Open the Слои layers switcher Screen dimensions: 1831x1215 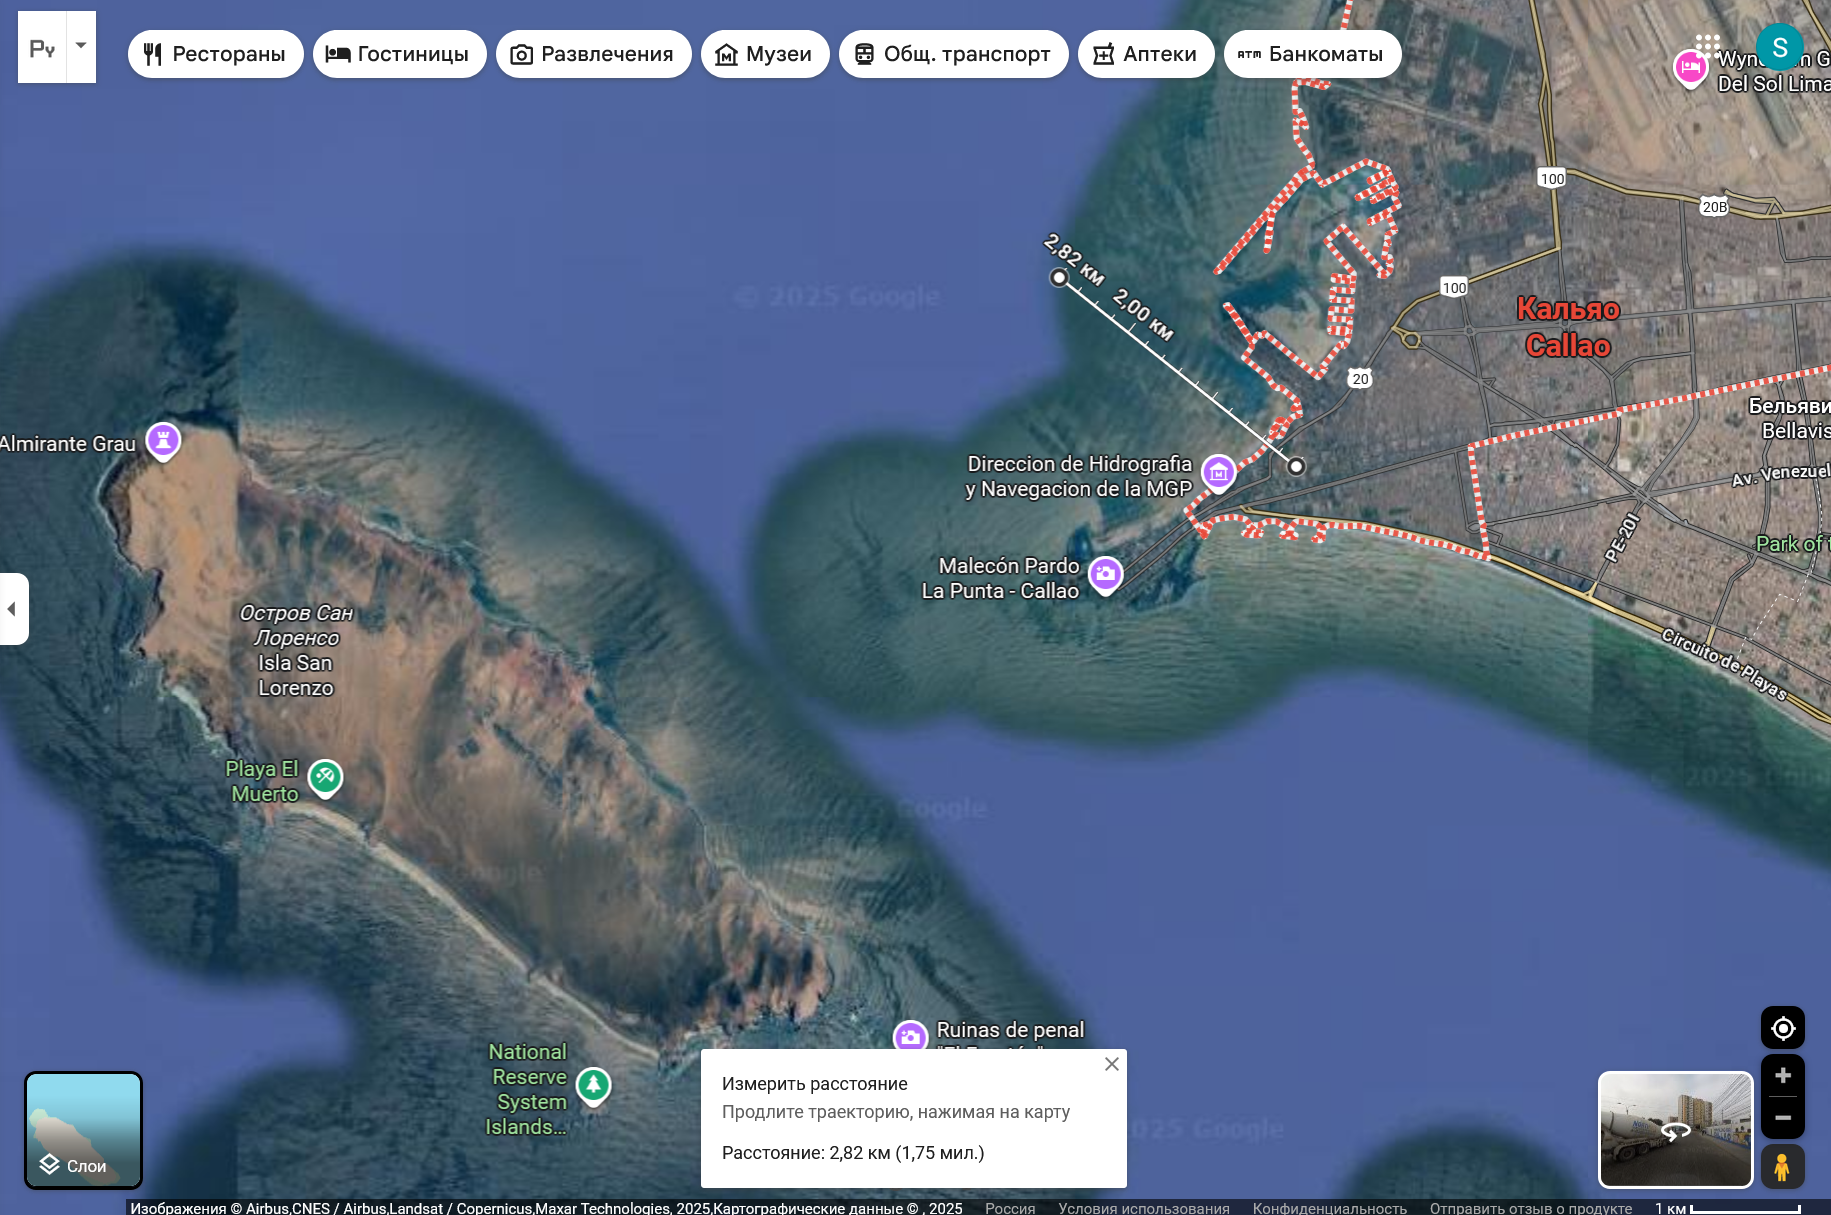point(83,1130)
